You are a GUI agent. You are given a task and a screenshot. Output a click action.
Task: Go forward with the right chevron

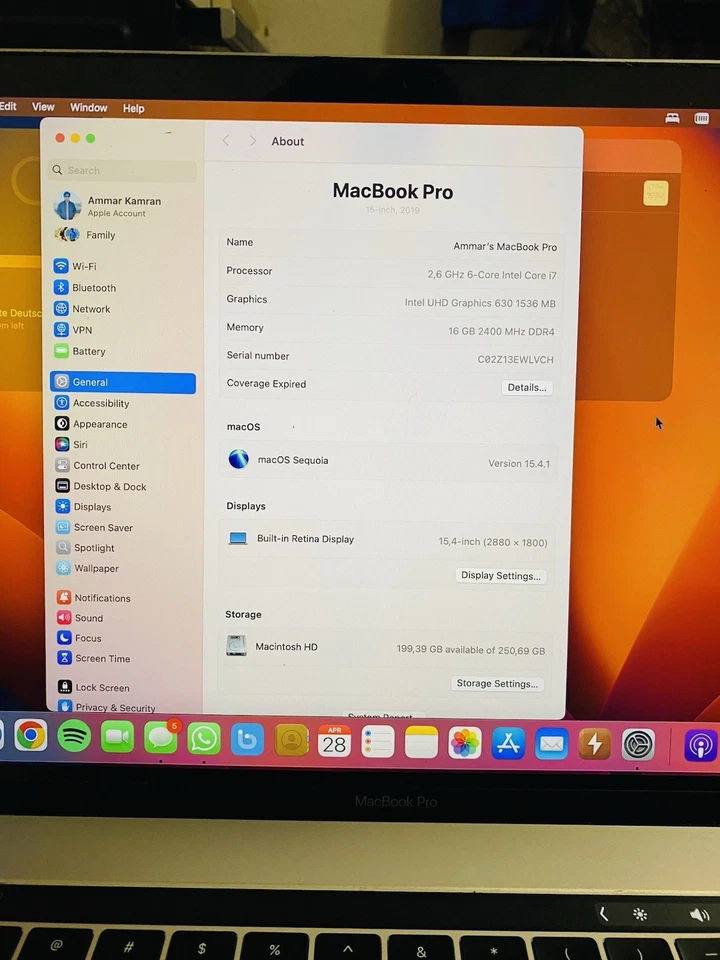[x=252, y=141]
